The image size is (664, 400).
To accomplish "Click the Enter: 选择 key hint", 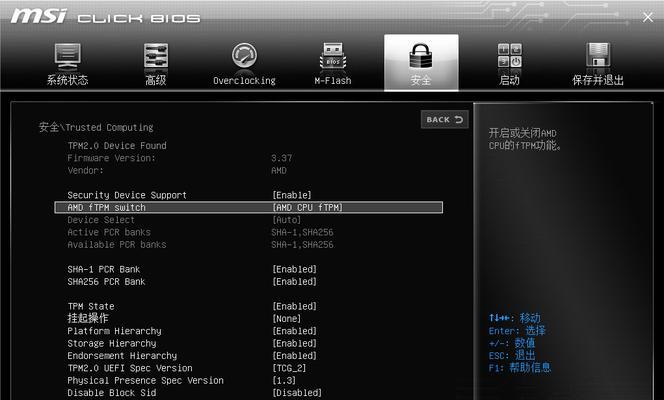I will pos(517,331).
